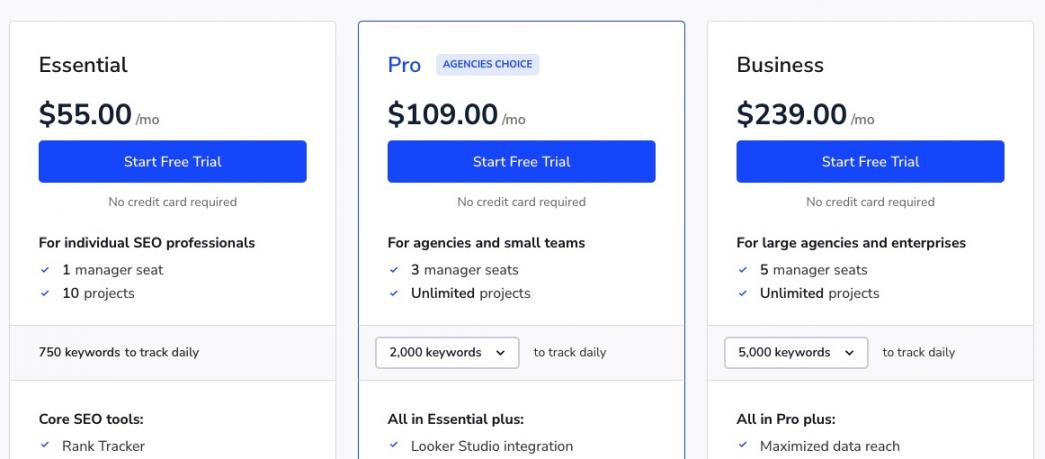The image size is (1045, 459).
Task: Start Free Trial for Business plan
Action: [870, 162]
